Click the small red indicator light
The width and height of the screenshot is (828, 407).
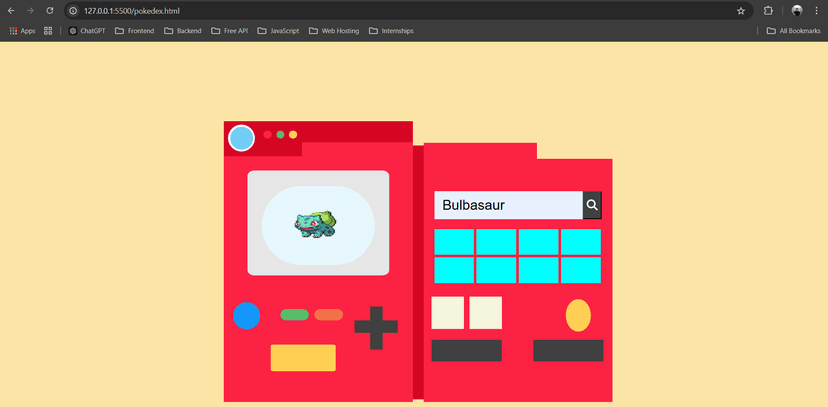[x=268, y=135]
